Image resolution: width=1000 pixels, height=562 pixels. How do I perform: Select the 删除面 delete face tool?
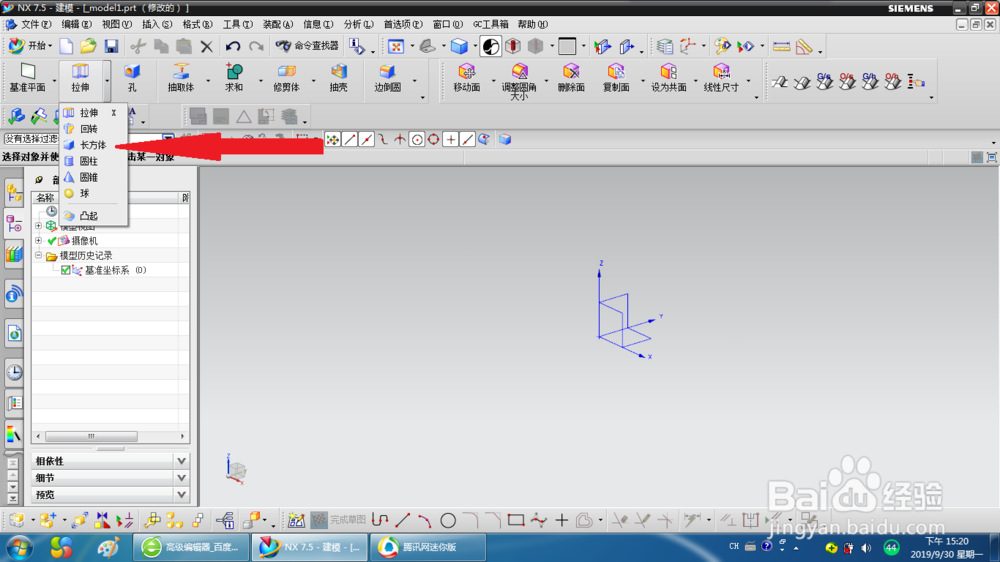[x=571, y=78]
